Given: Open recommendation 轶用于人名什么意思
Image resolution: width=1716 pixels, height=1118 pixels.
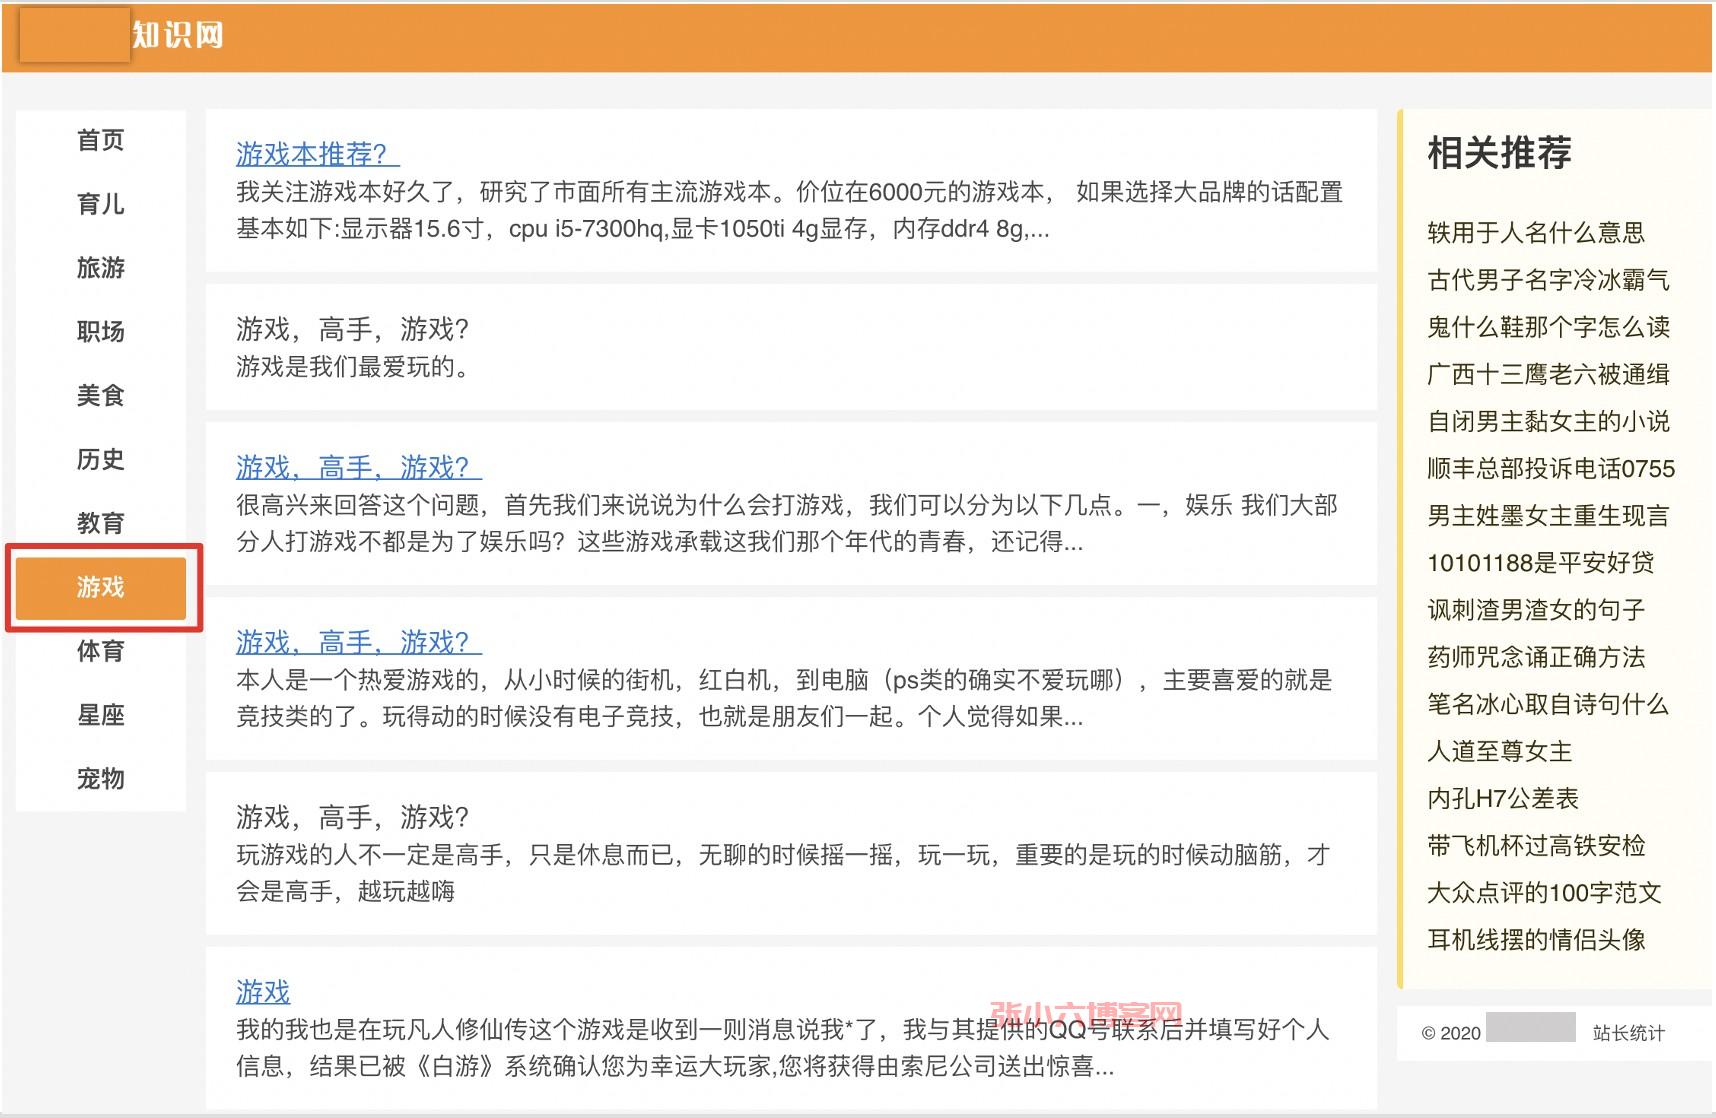Looking at the screenshot, I should (x=1536, y=233).
